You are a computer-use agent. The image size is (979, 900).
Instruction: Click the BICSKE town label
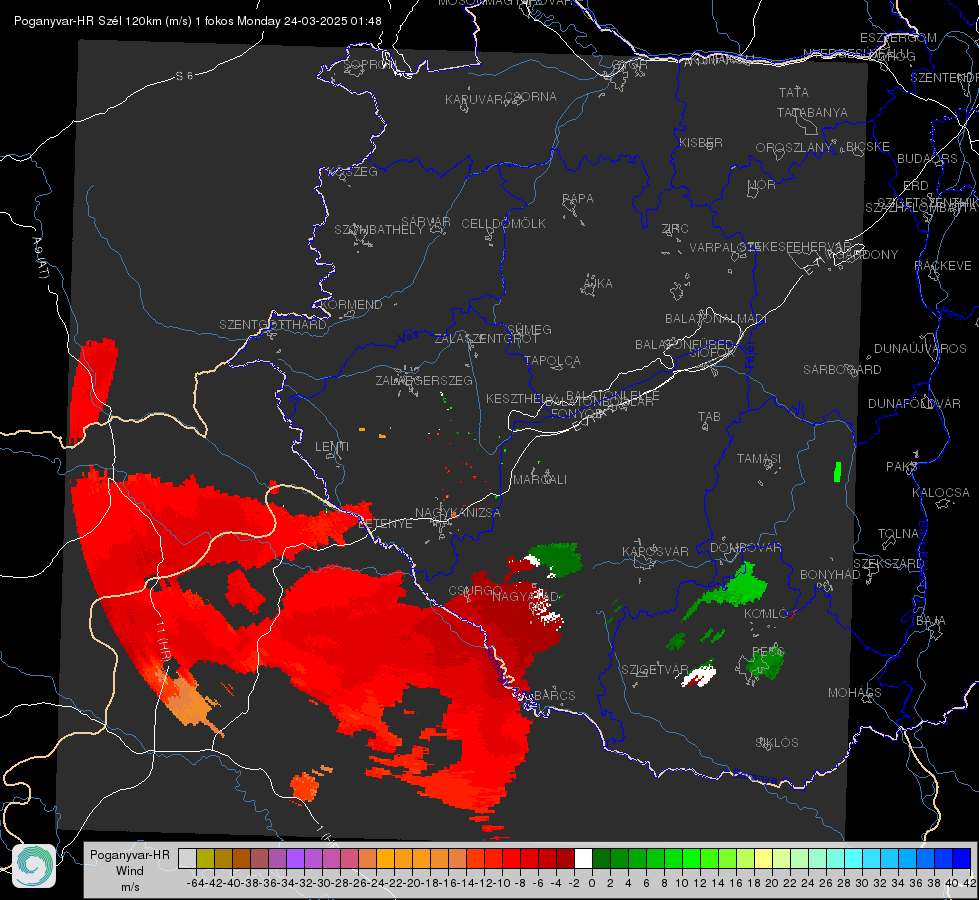[867, 147]
